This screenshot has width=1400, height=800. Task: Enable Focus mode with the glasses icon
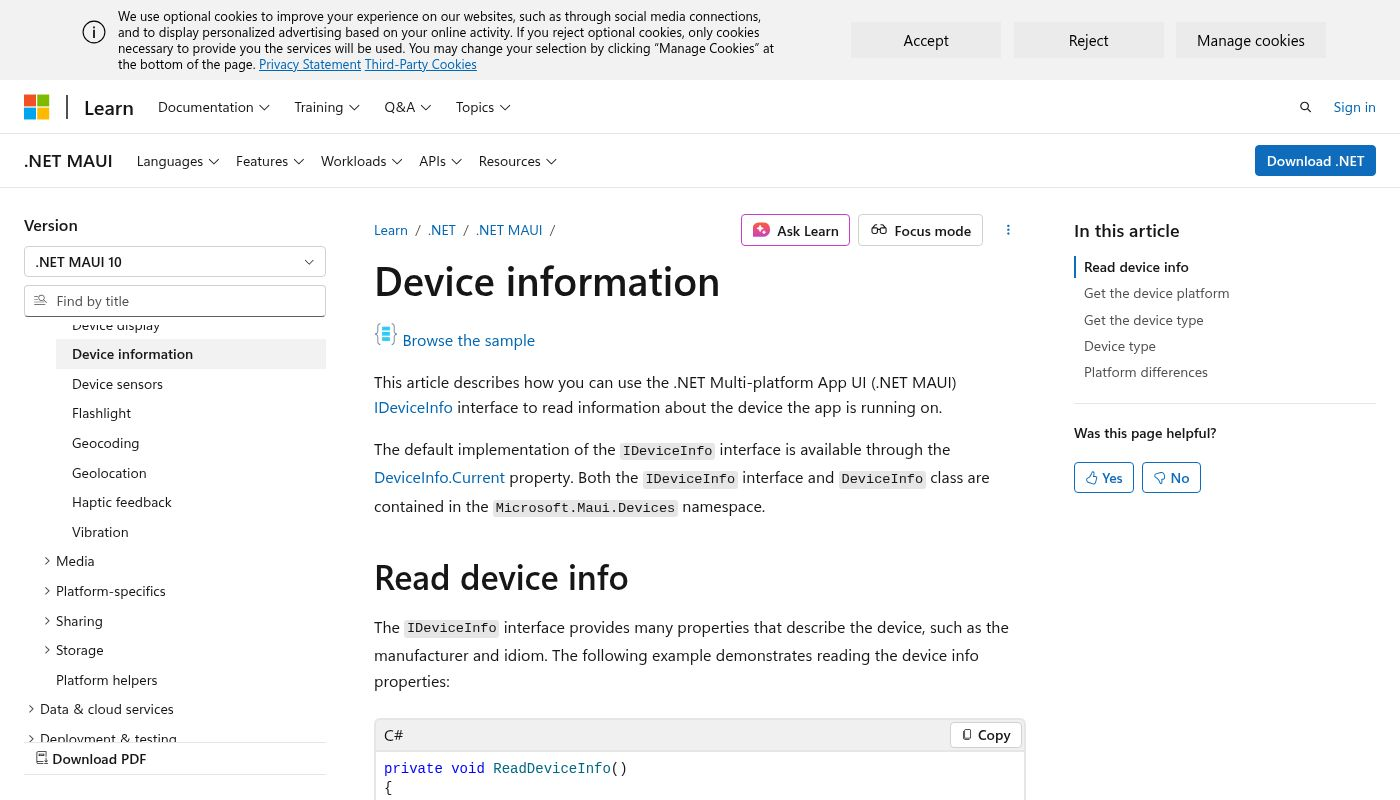pyautogui.click(x=879, y=229)
